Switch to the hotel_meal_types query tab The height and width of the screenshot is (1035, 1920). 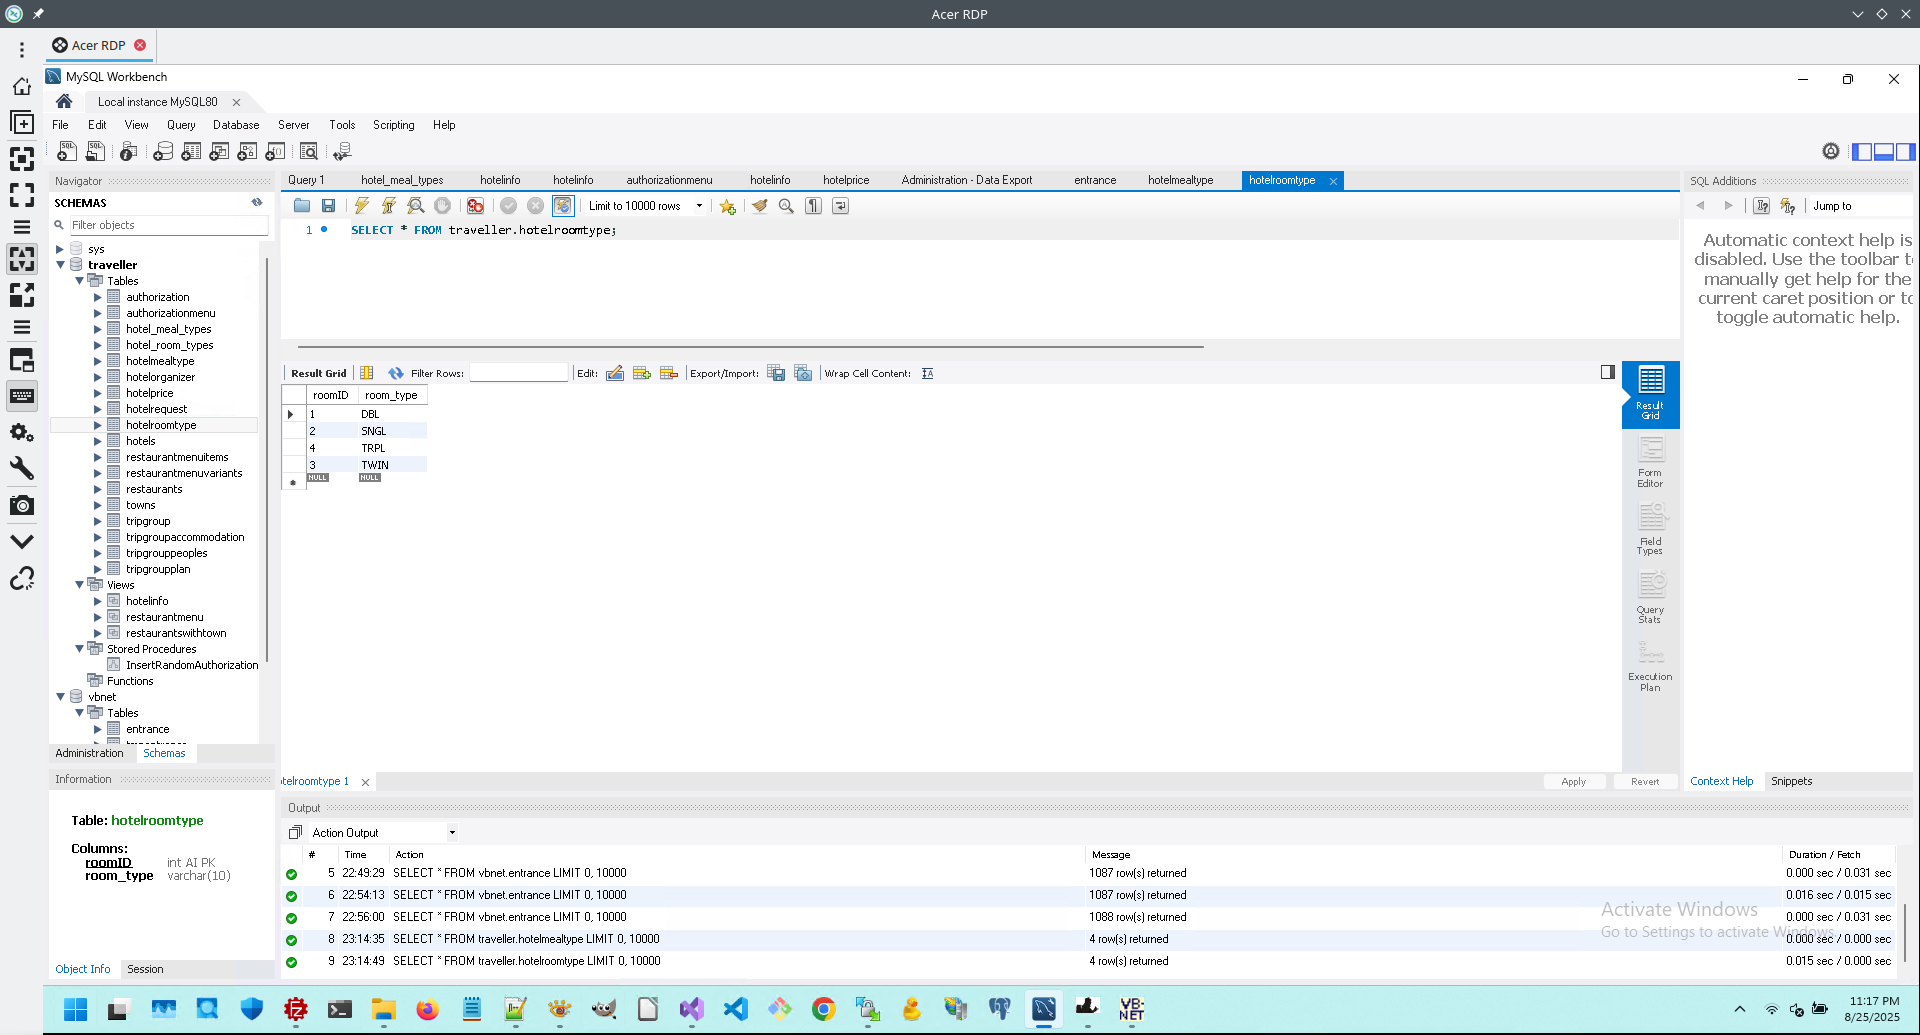click(x=402, y=180)
